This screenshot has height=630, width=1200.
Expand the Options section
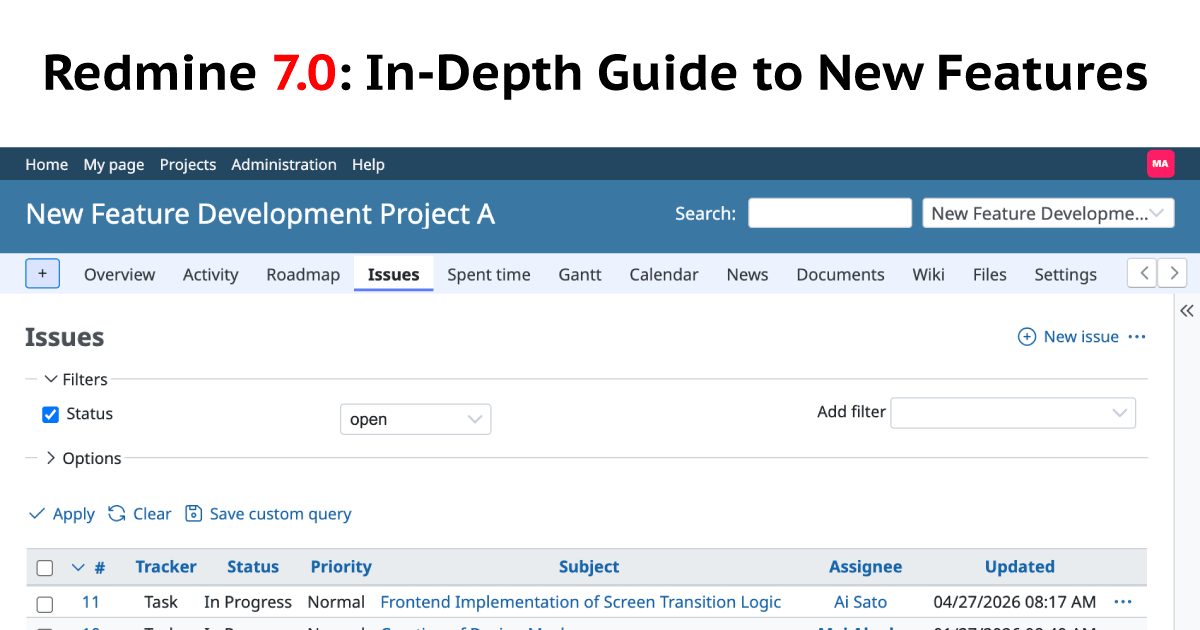pyautogui.click(x=83, y=459)
